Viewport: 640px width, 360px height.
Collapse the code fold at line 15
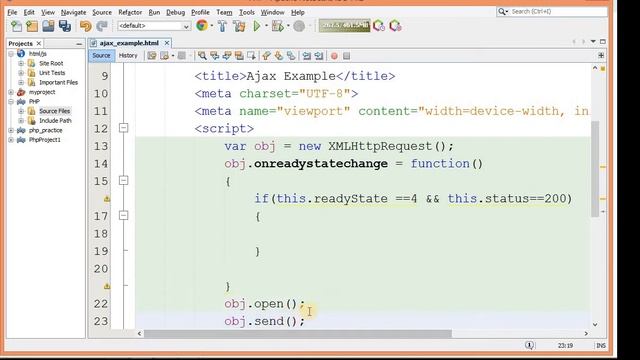(x=123, y=180)
